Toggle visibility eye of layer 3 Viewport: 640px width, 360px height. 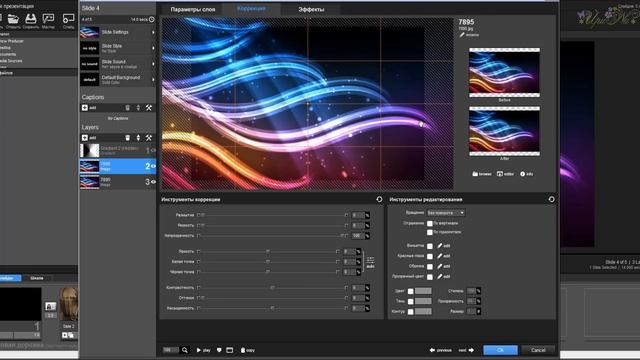tap(153, 182)
